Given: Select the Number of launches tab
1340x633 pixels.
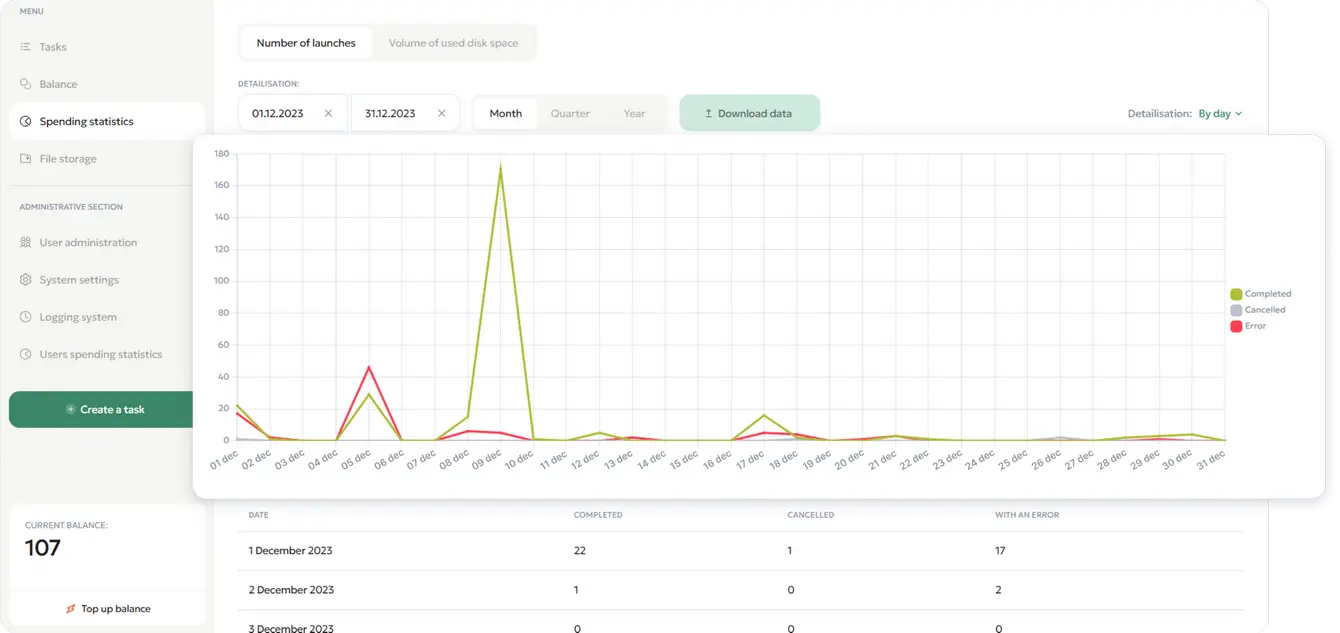Looking at the screenshot, I should tap(305, 42).
